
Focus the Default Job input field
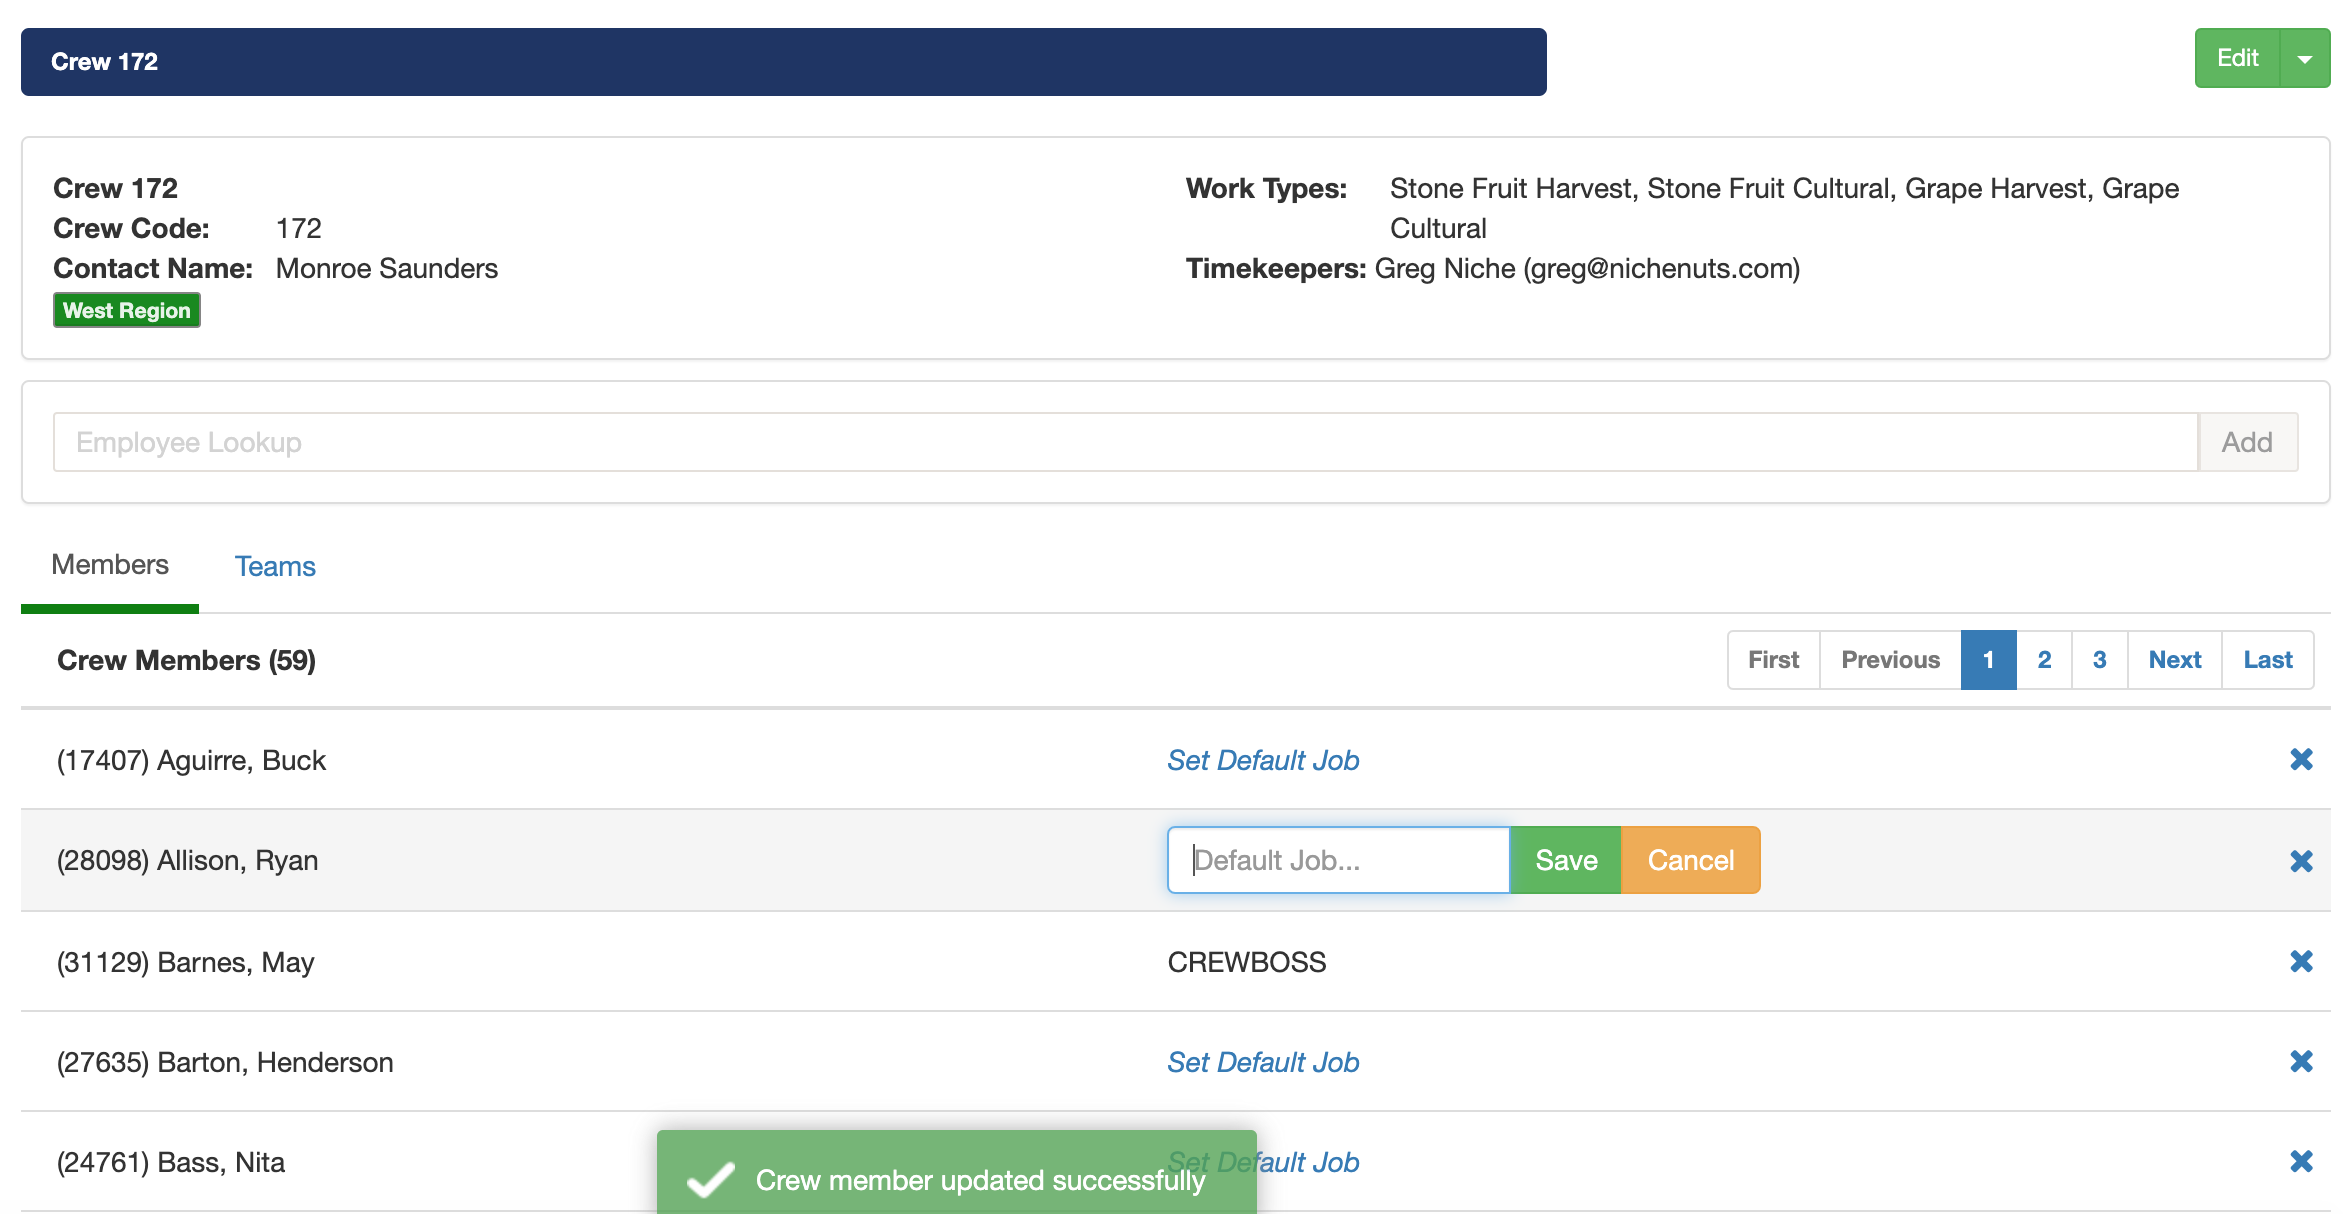[1338, 860]
